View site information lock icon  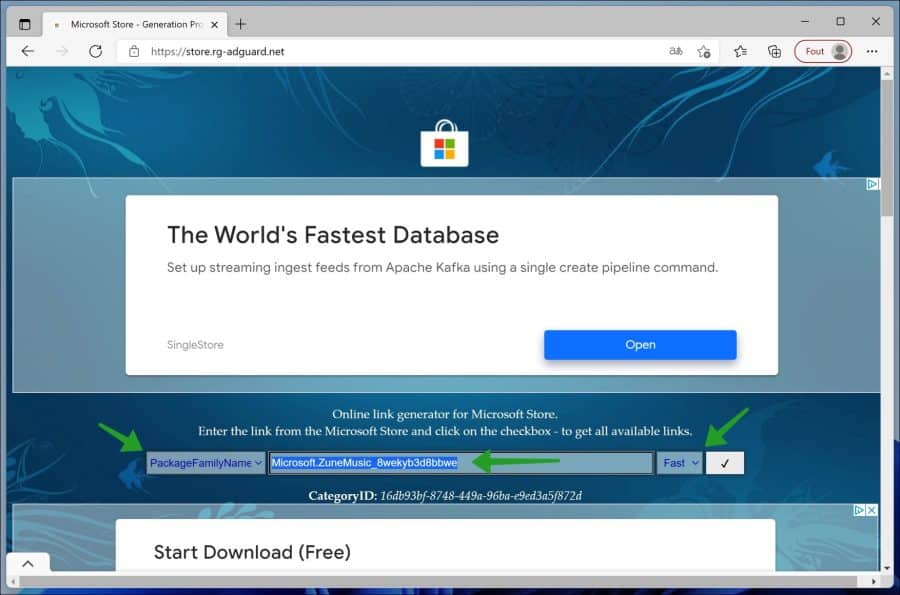(x=134, y=51)
